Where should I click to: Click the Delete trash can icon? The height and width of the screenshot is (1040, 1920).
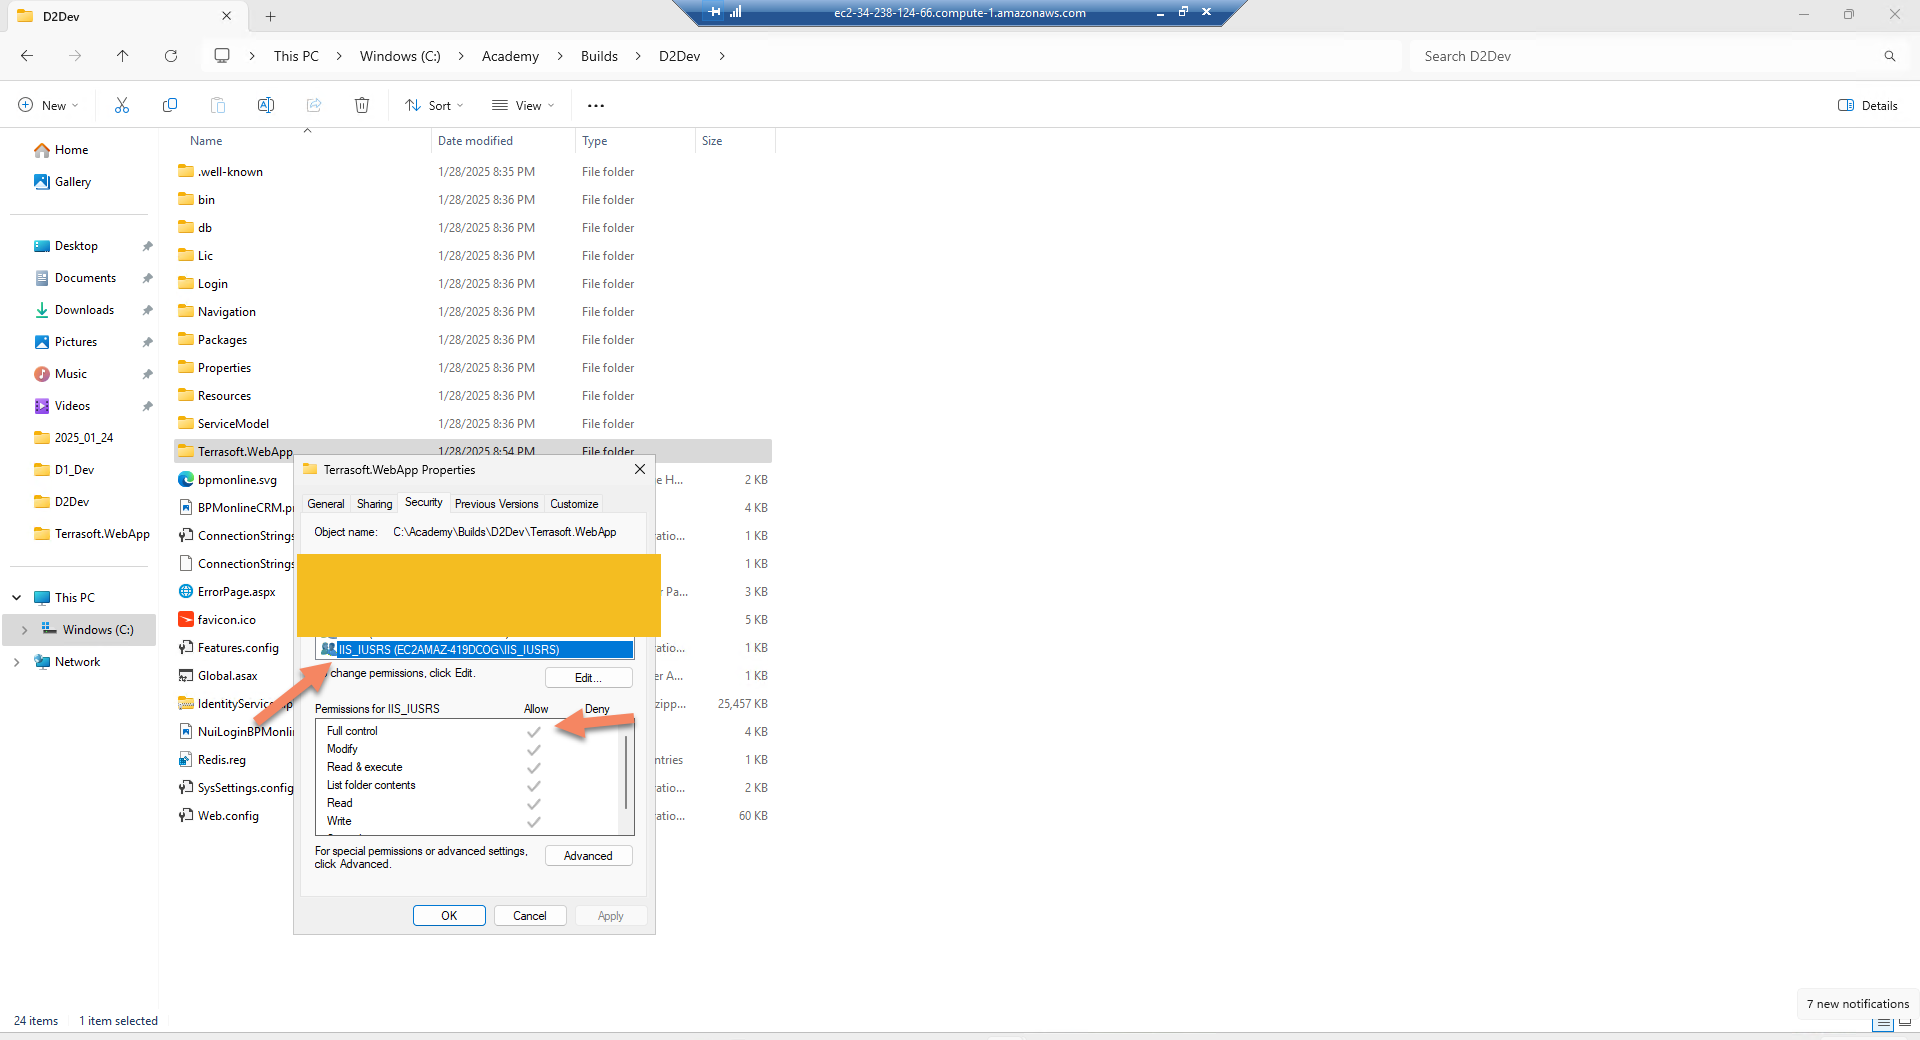tap(362, 105)
